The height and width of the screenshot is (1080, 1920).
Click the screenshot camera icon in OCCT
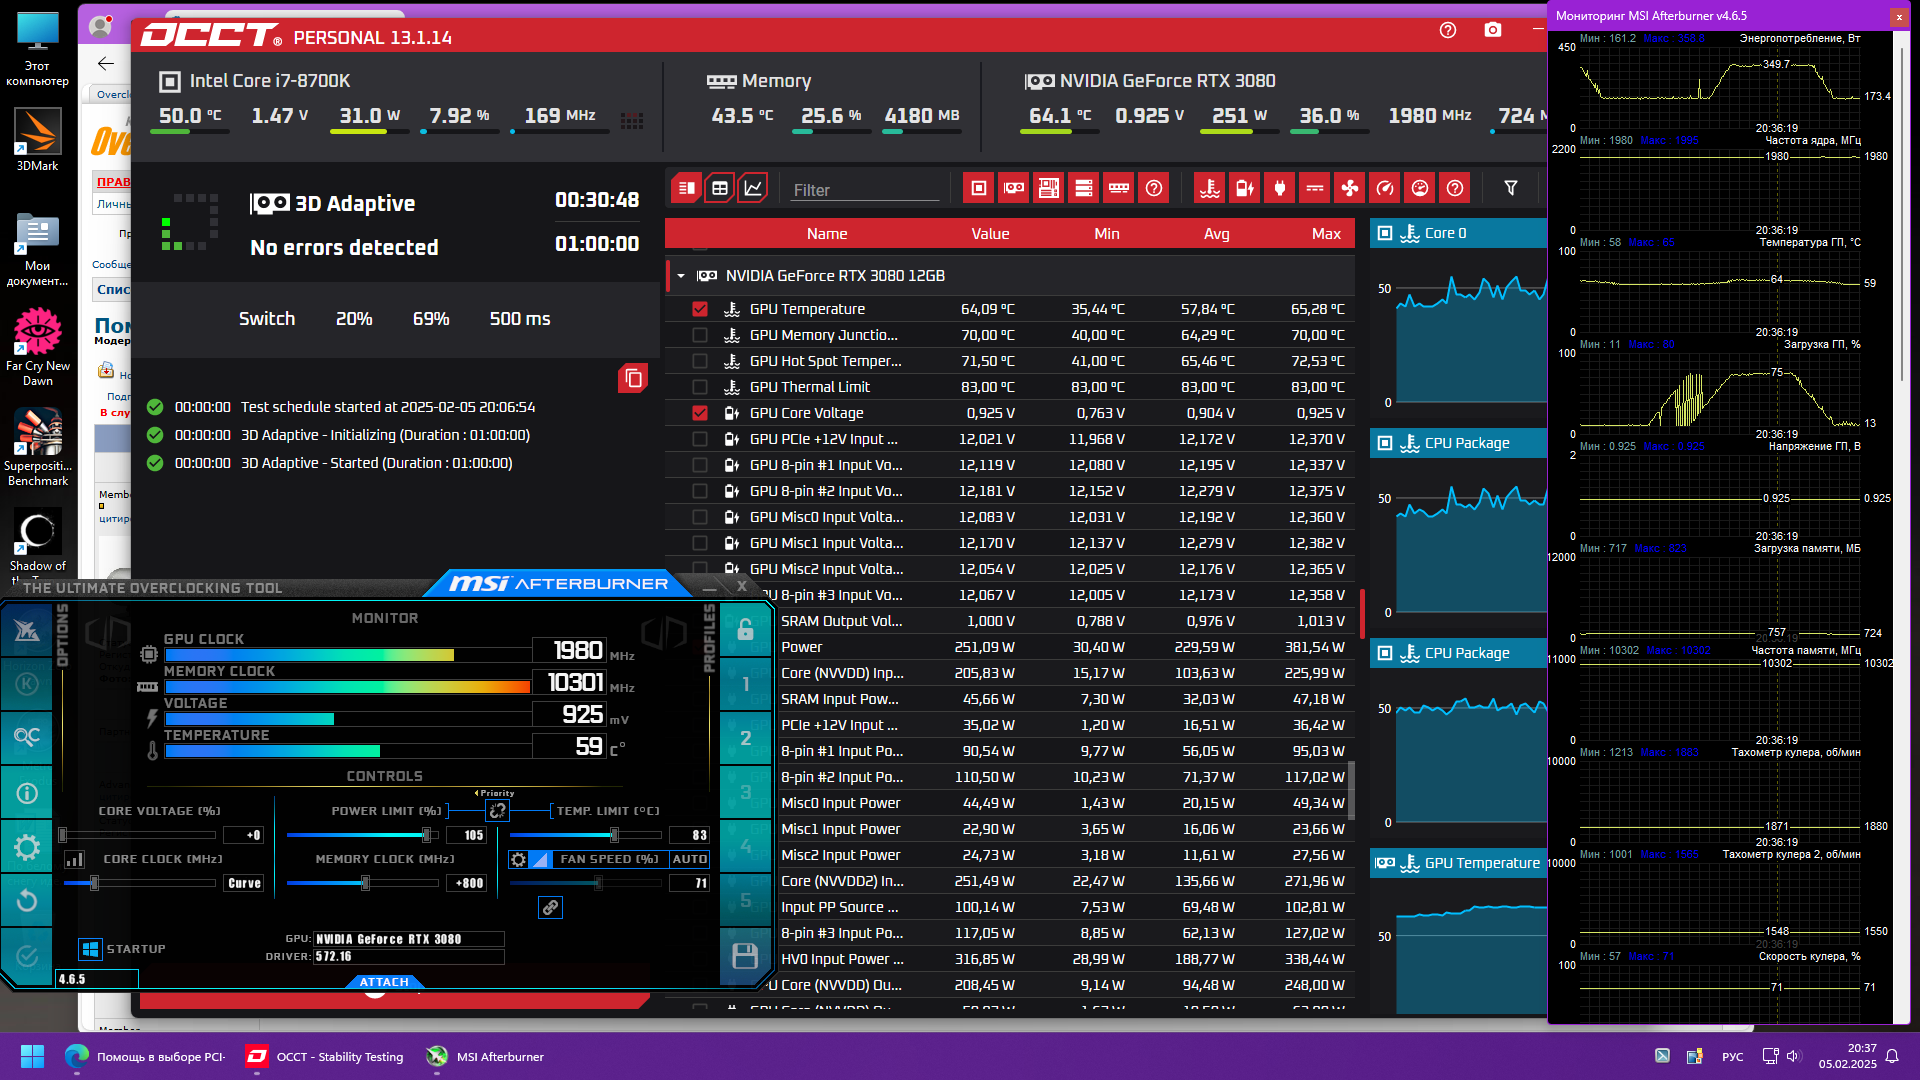1493,30
